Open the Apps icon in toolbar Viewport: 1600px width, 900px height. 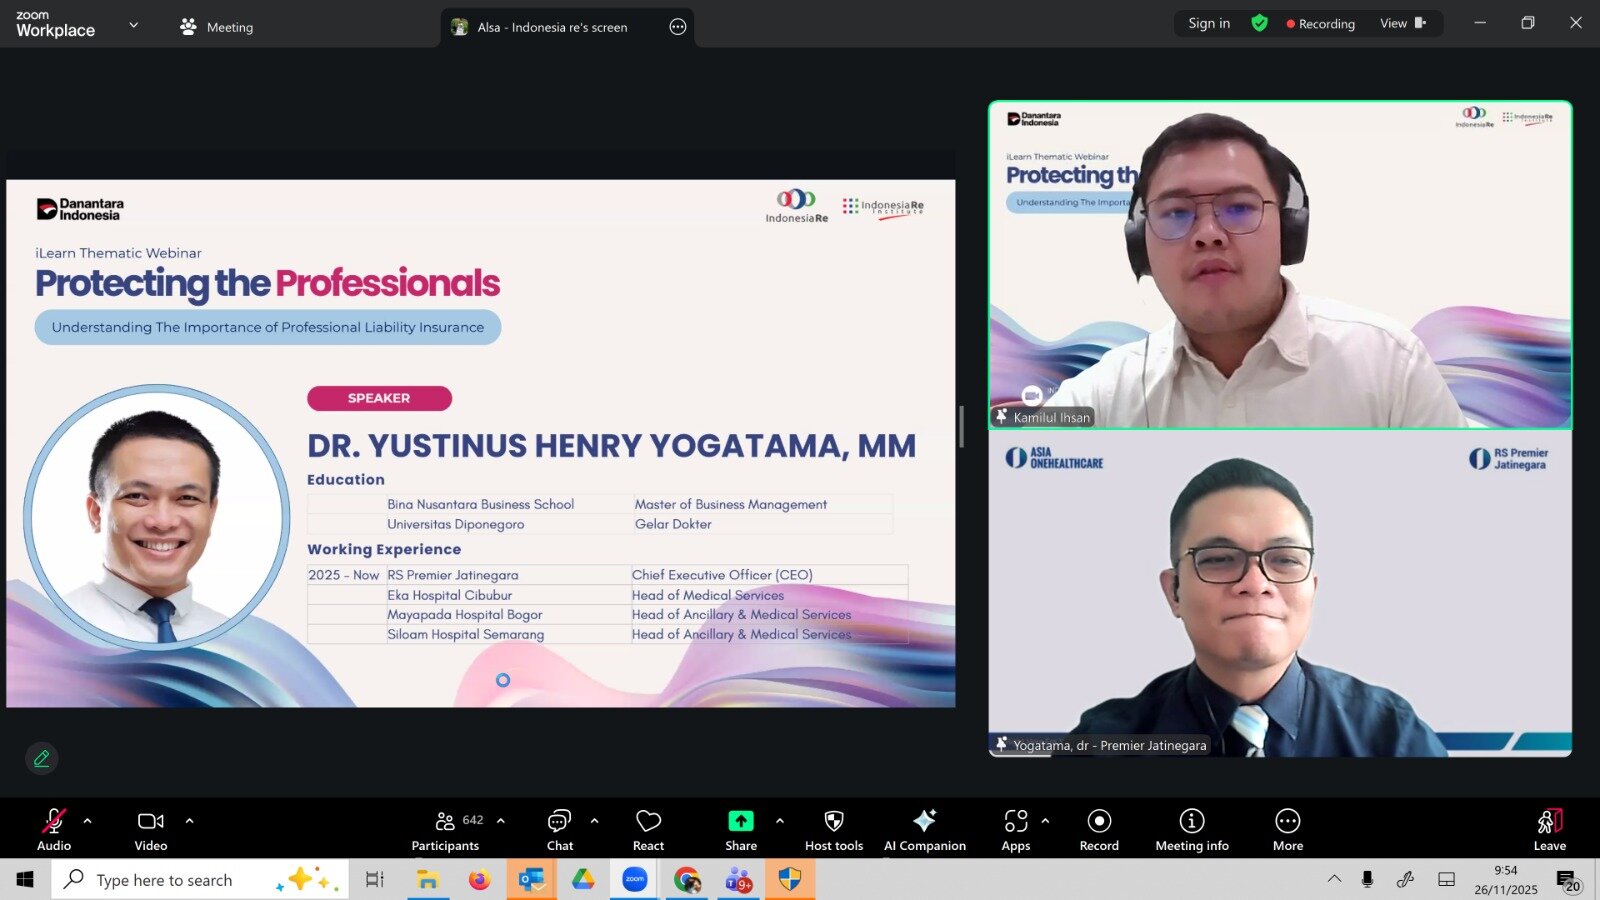click(x=1015, y=830)
